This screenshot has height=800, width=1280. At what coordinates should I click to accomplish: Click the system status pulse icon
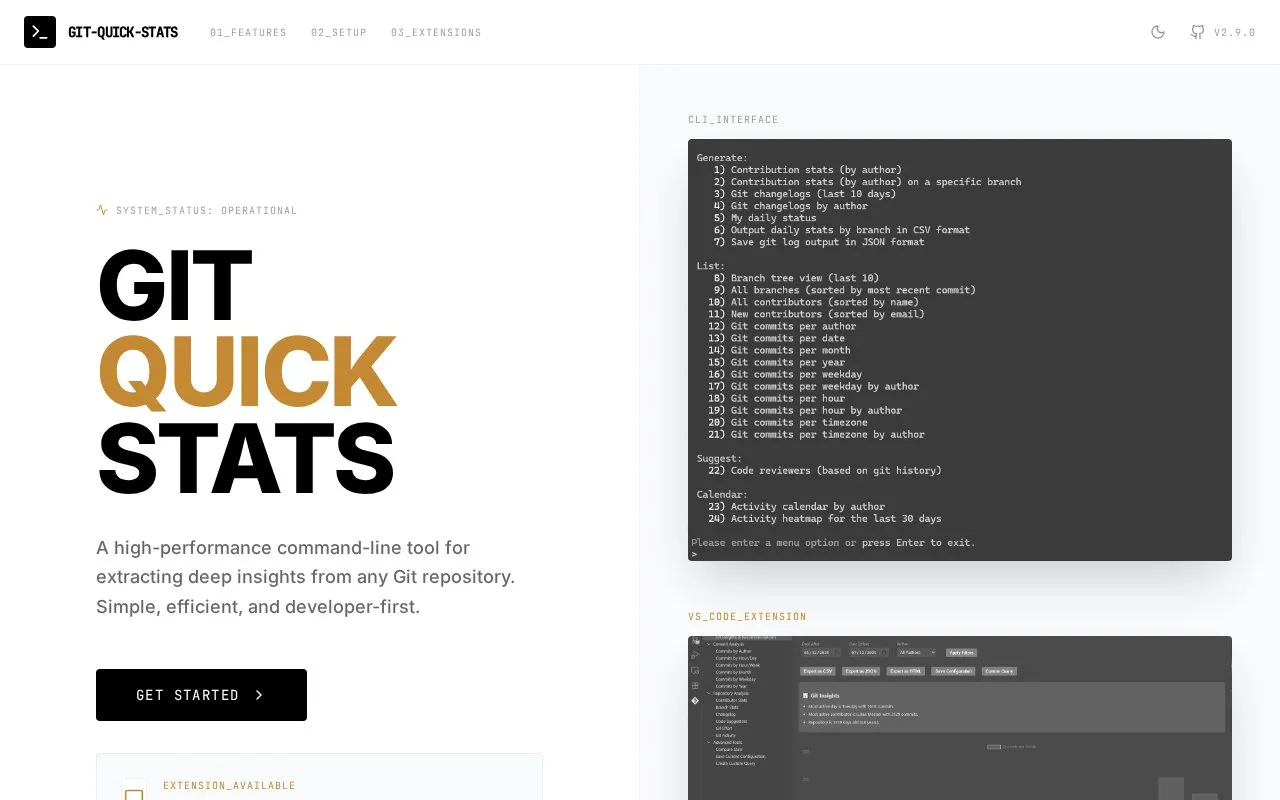point(102,210)
